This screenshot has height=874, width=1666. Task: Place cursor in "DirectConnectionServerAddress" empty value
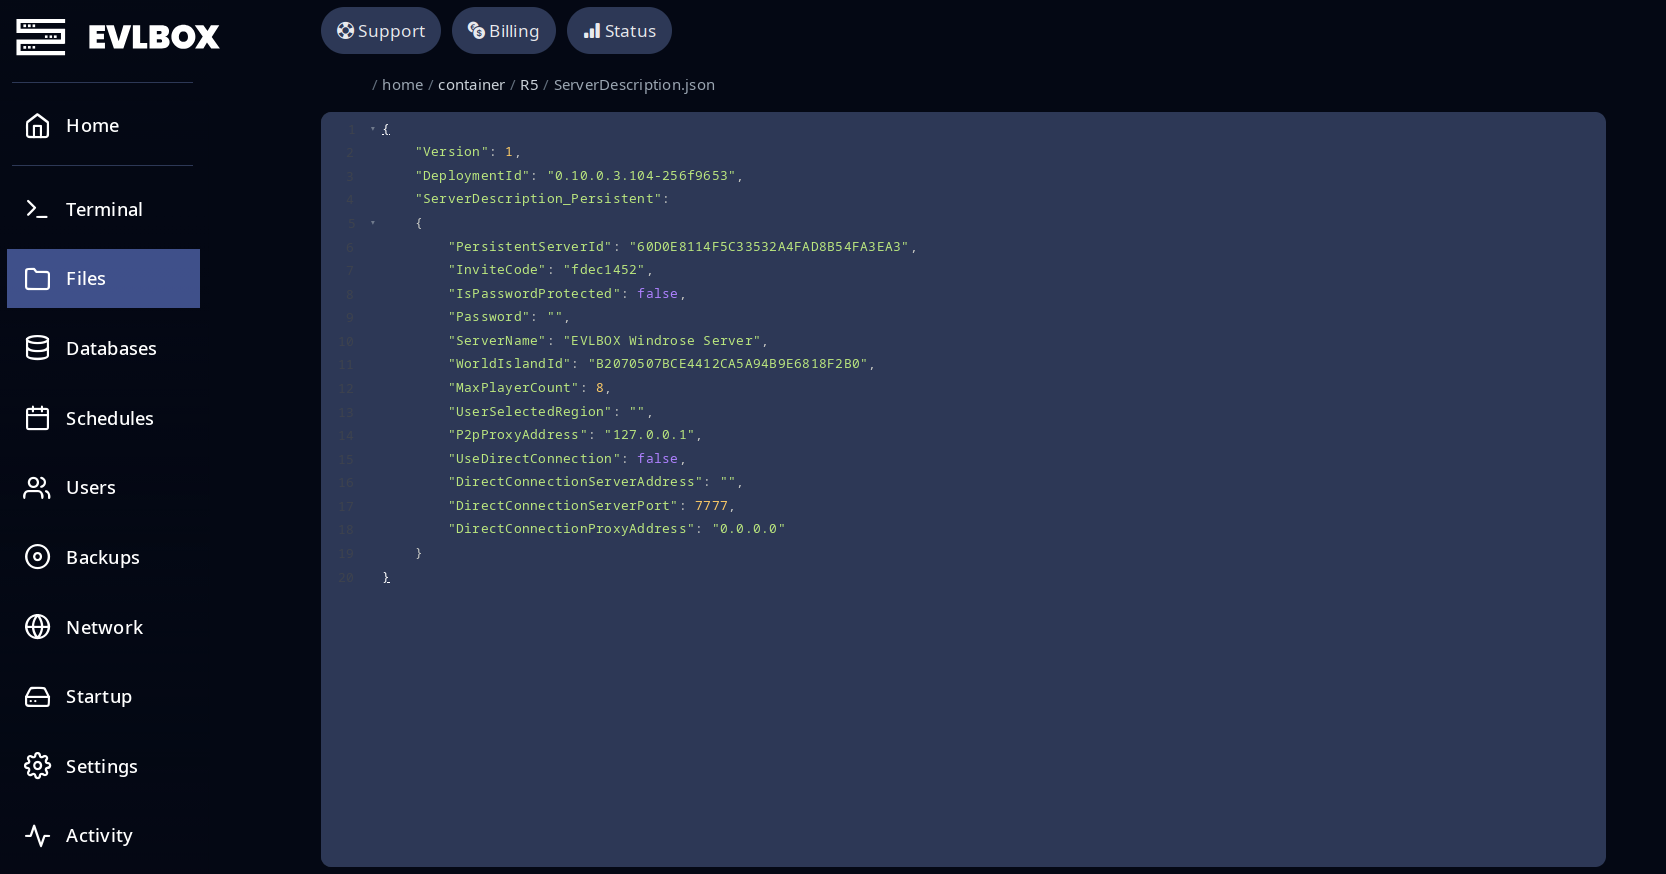point(728,482)
